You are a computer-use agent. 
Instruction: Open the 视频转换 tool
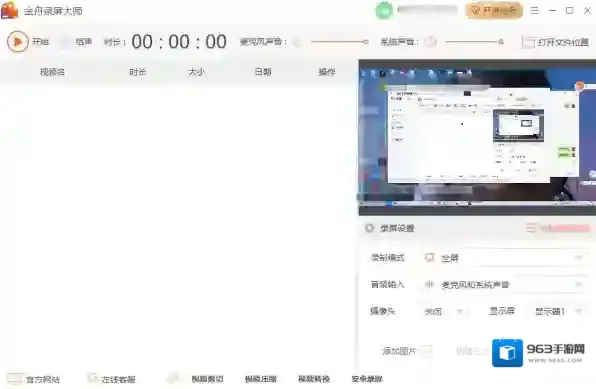click(x=314, y=379)
